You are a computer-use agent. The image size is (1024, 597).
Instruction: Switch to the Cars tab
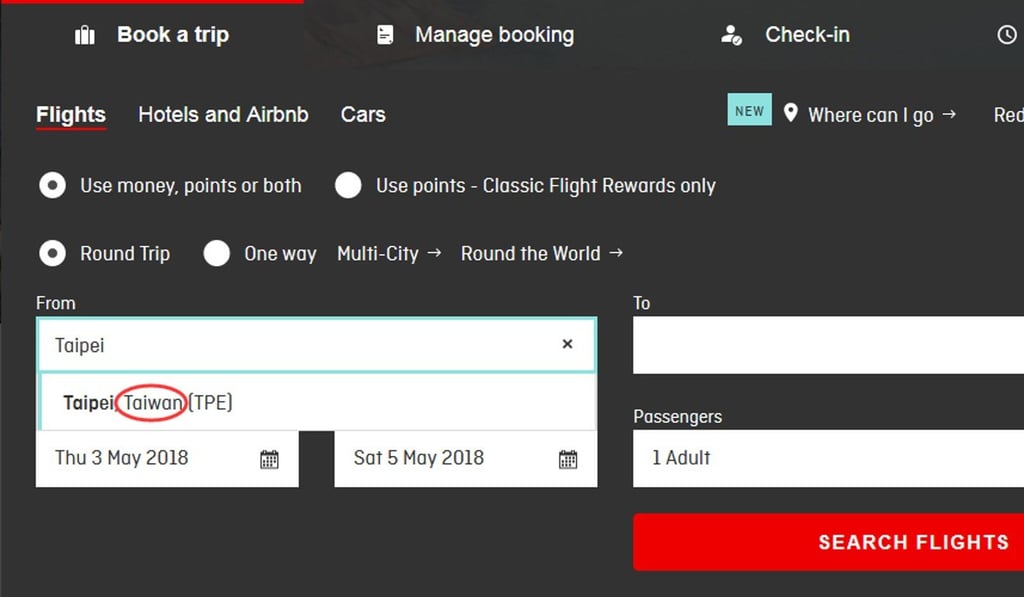[x=363, y=114]
